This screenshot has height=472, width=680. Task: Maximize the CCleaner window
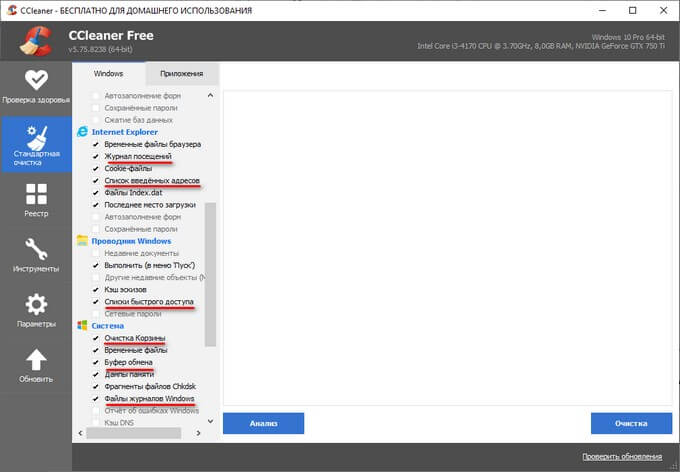click(x=633, y=10)
